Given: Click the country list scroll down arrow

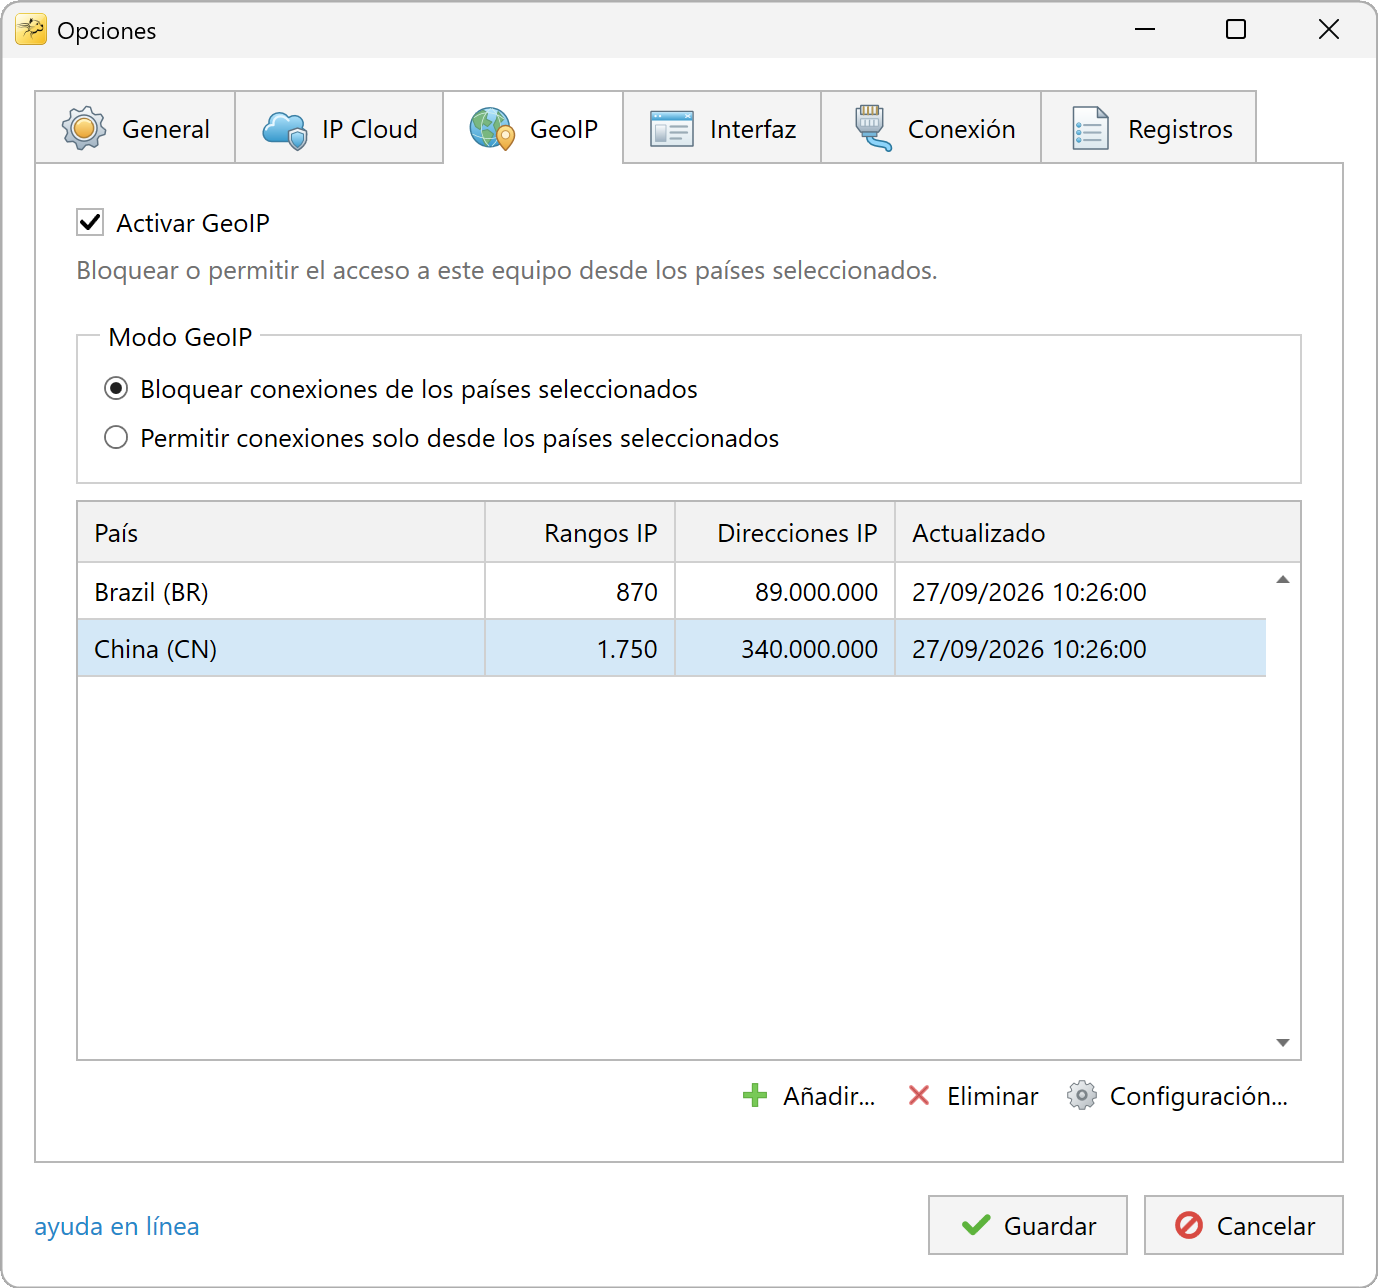Looking at the screenshot, I should click(x=1283, y=1042).
